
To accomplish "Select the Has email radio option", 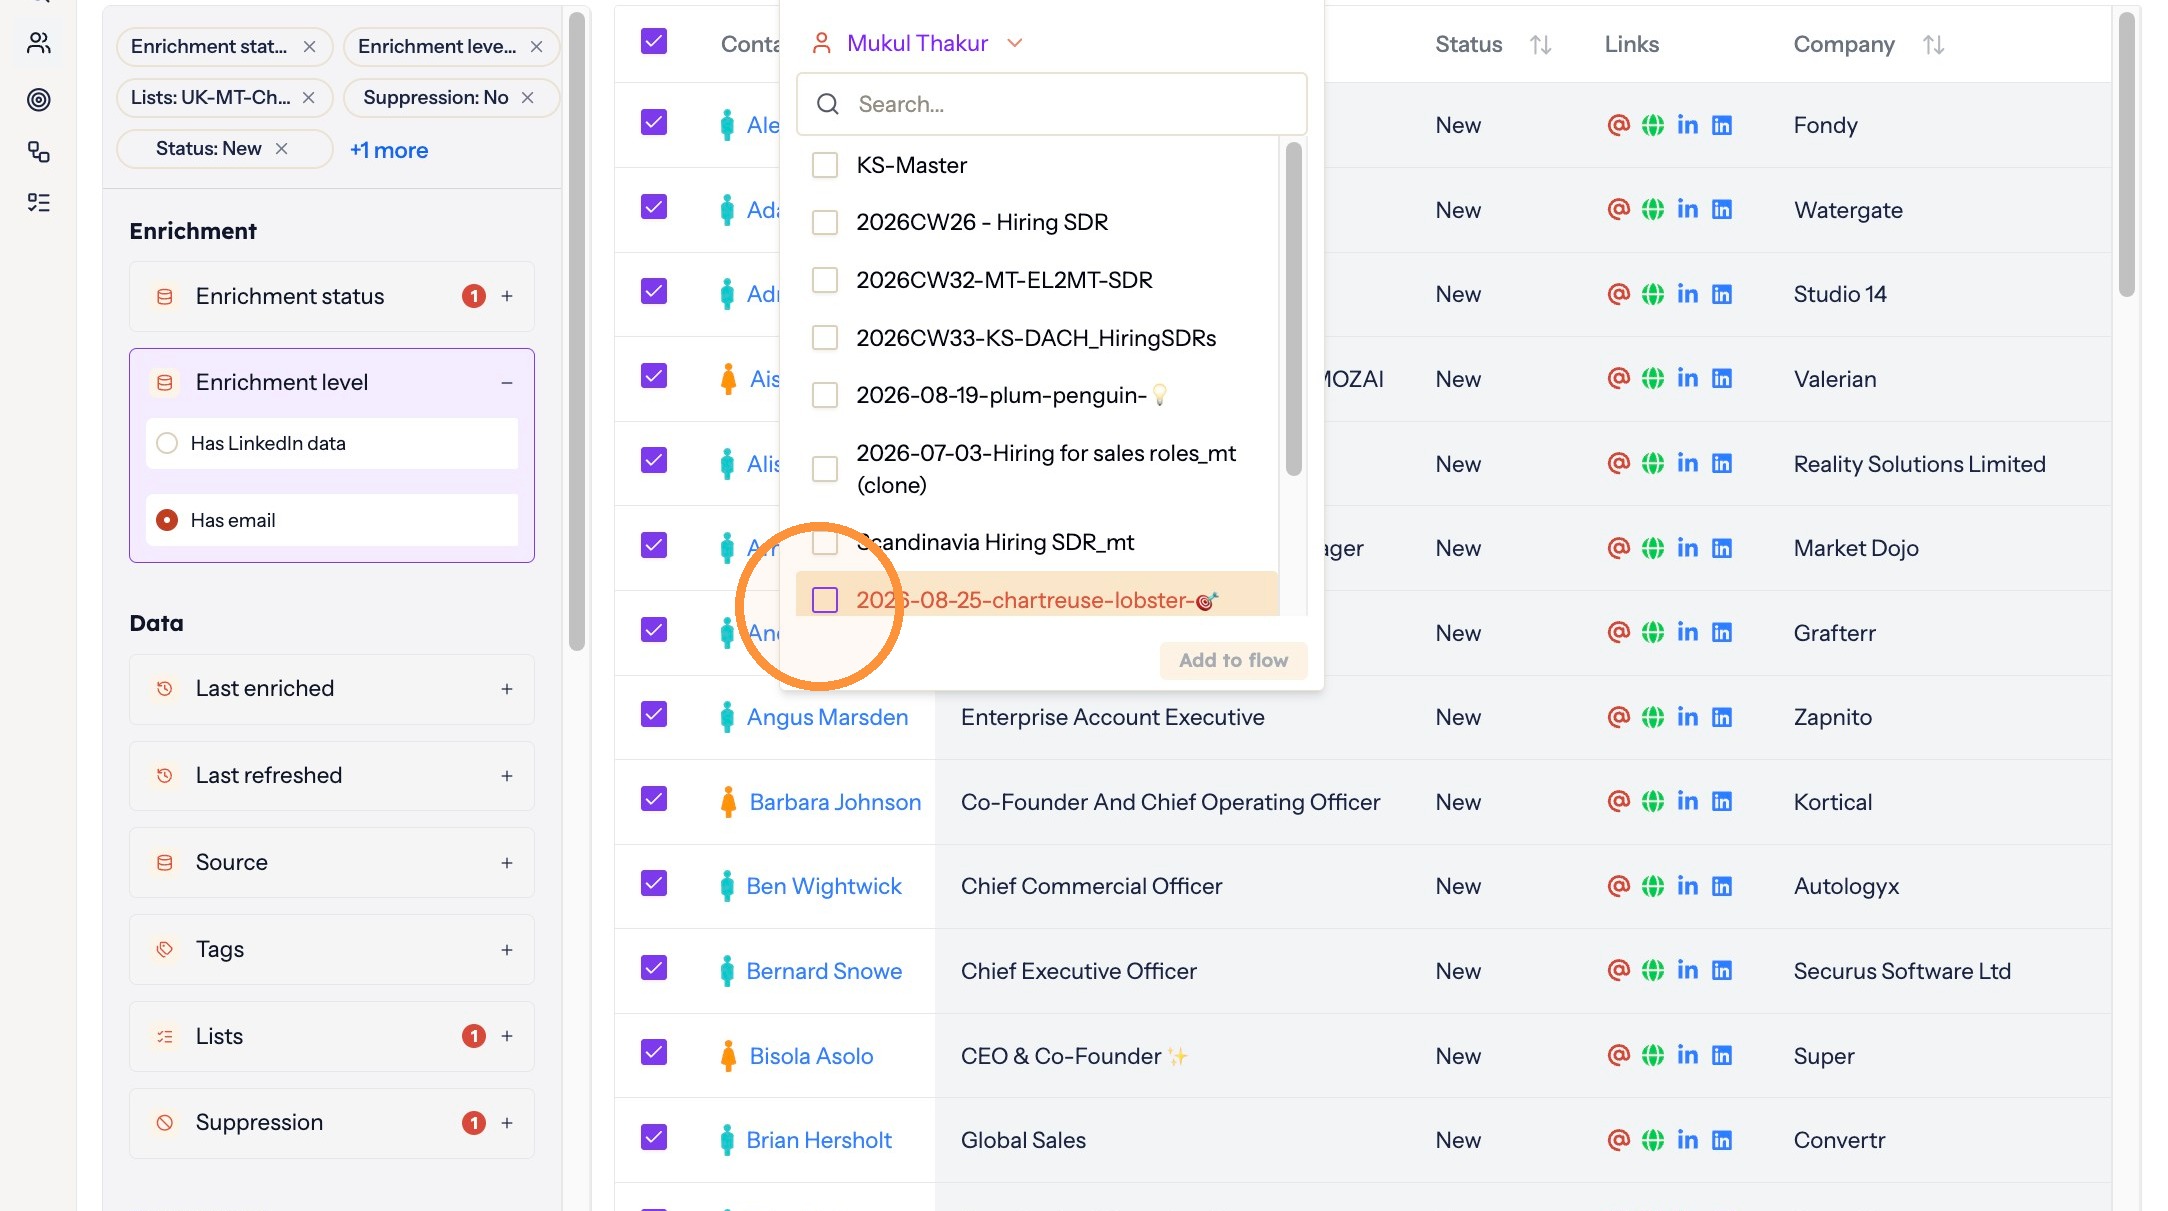I will coord(167,520).
